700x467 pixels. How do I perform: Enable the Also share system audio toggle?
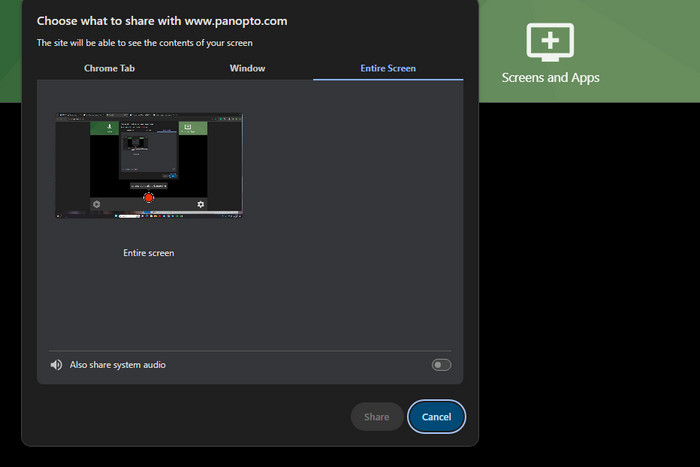click(x=441, y=365)
